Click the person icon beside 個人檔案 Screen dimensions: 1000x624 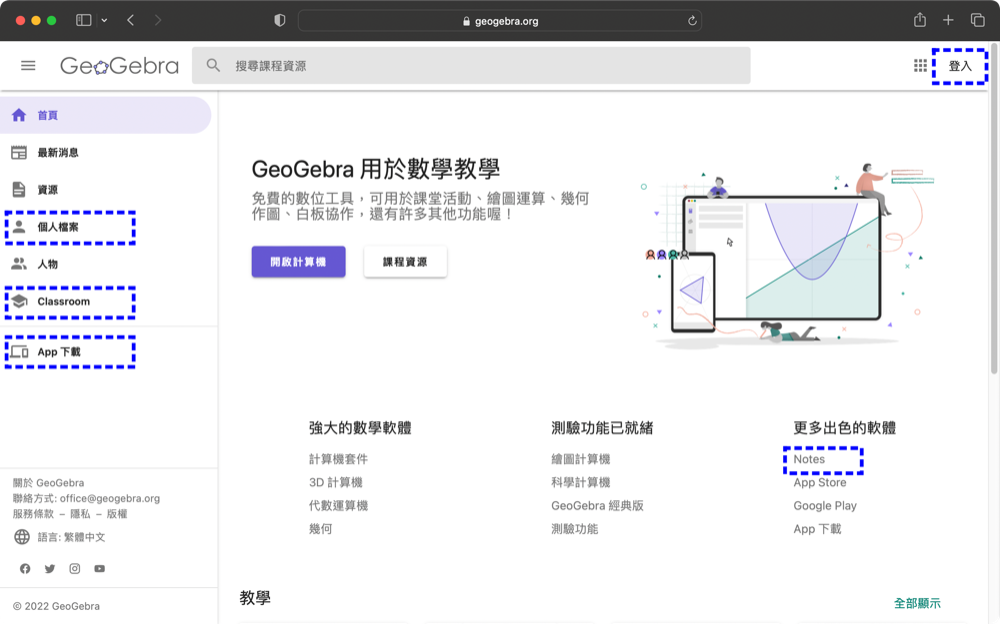tap(19, 227)
